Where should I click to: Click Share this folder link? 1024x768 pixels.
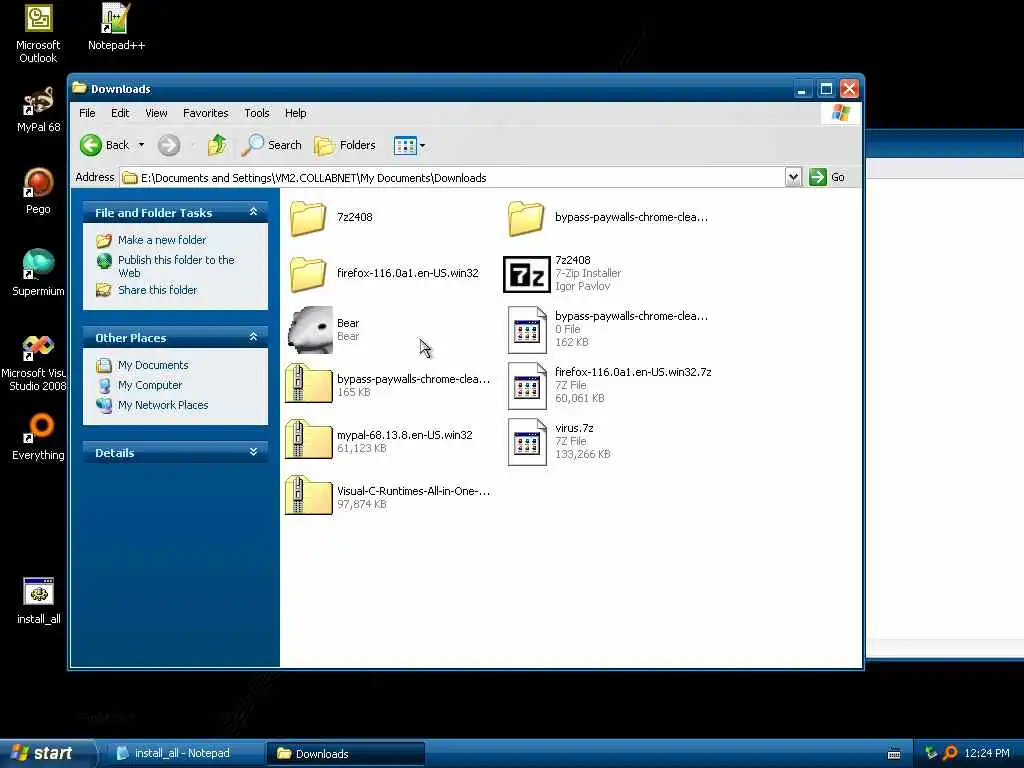(x=157, y=290)
